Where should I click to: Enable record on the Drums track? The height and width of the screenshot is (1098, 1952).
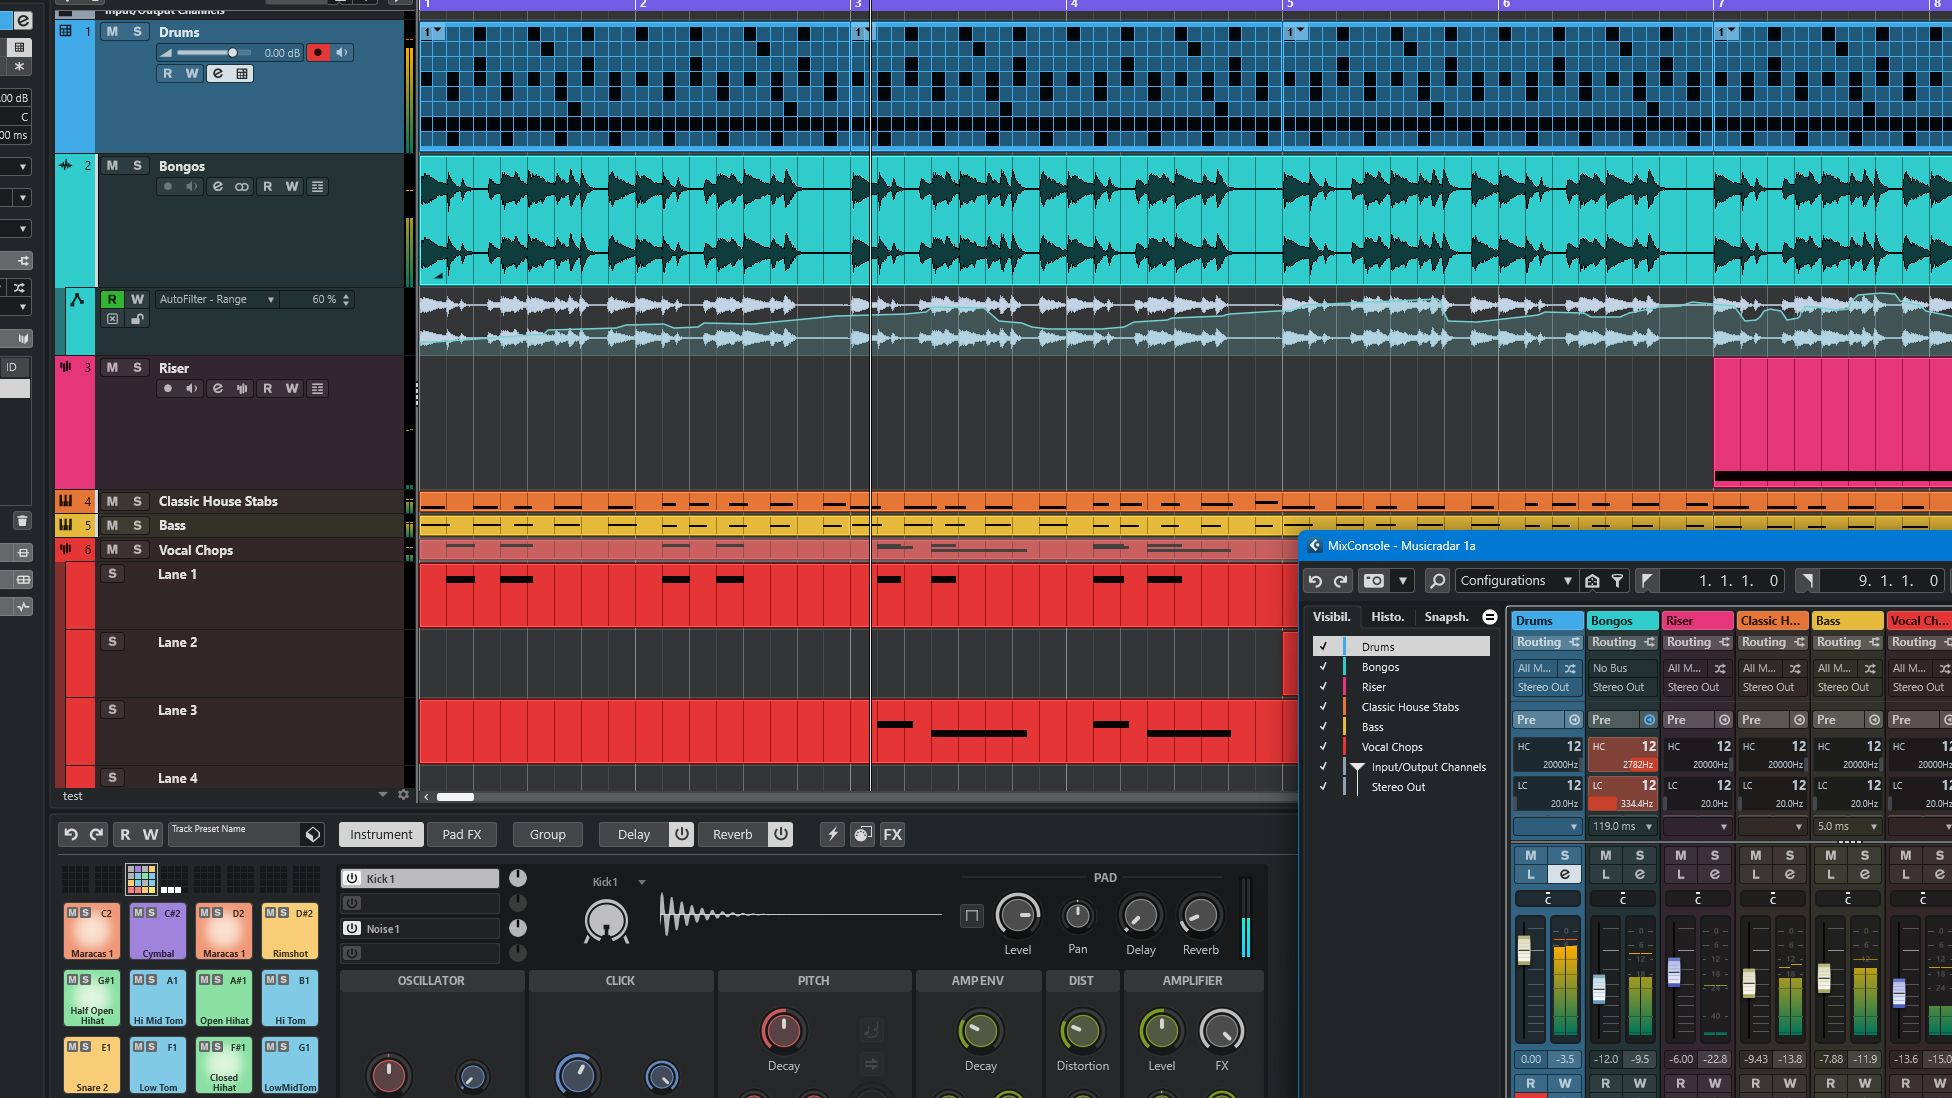318,53
